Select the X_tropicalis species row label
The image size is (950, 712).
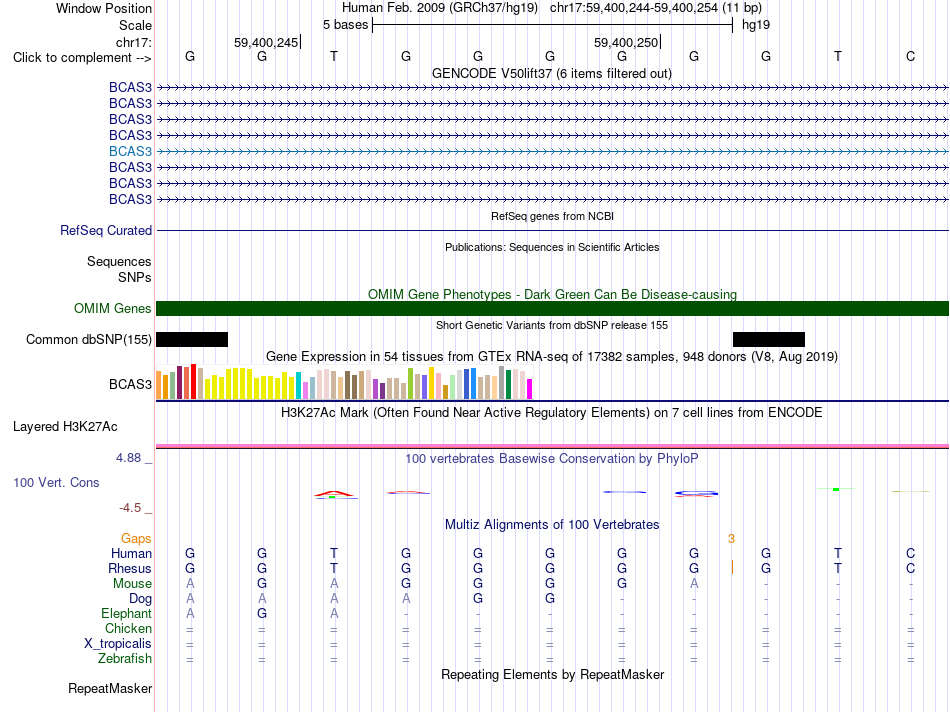pos(118,644)
